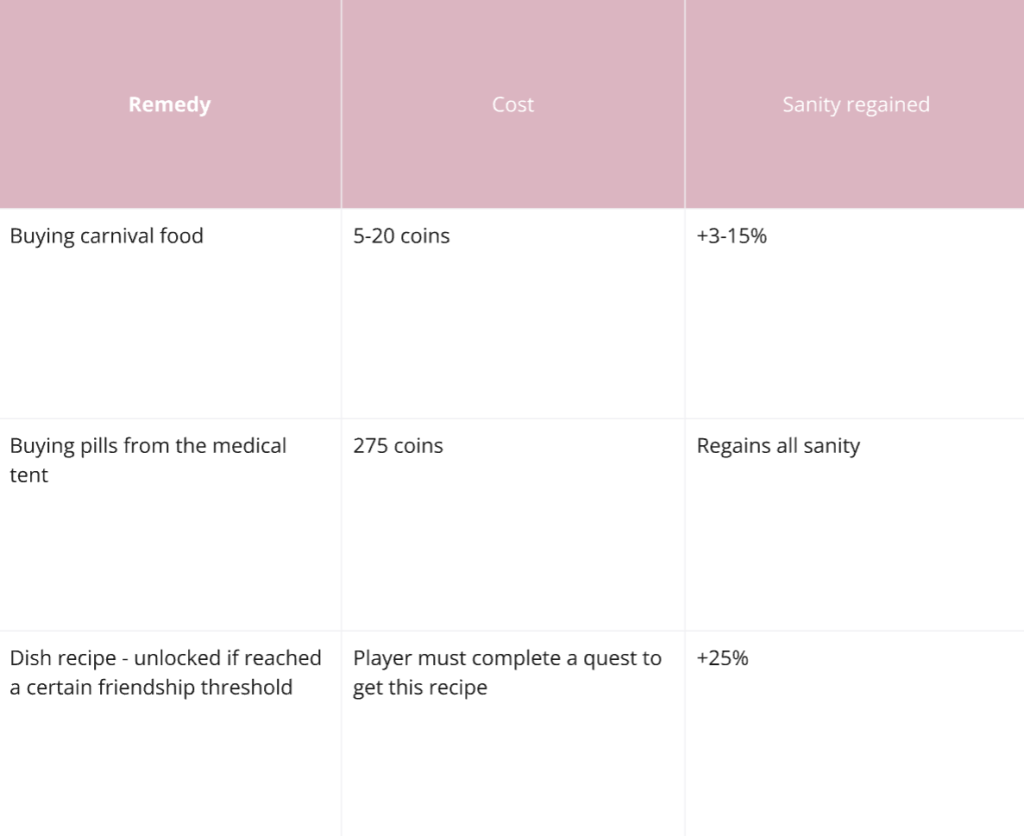Select the +25% sanity cell
Screen dimensions: 1024x836
[856, 733]
